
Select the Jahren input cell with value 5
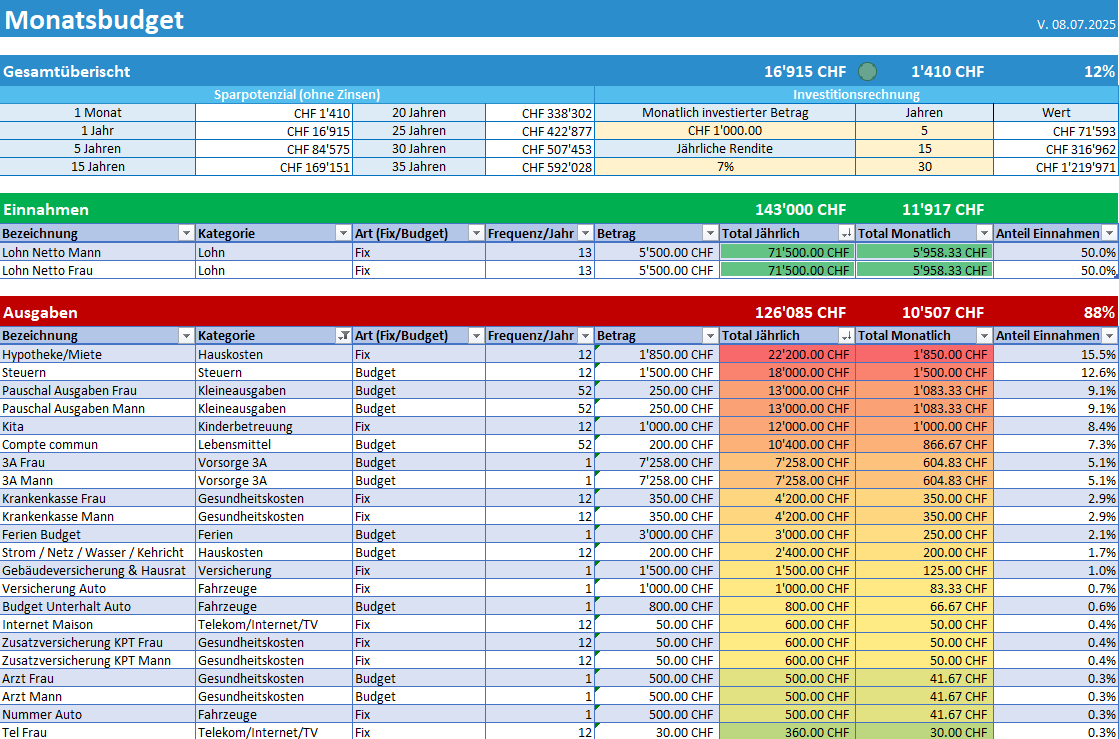(x=924, y=131)
